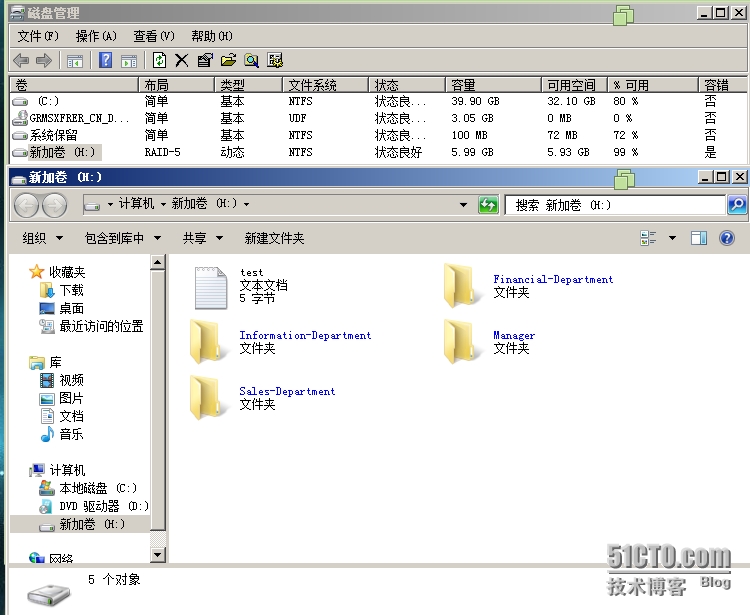Open the 操作(A) menu

pos(96,36)
